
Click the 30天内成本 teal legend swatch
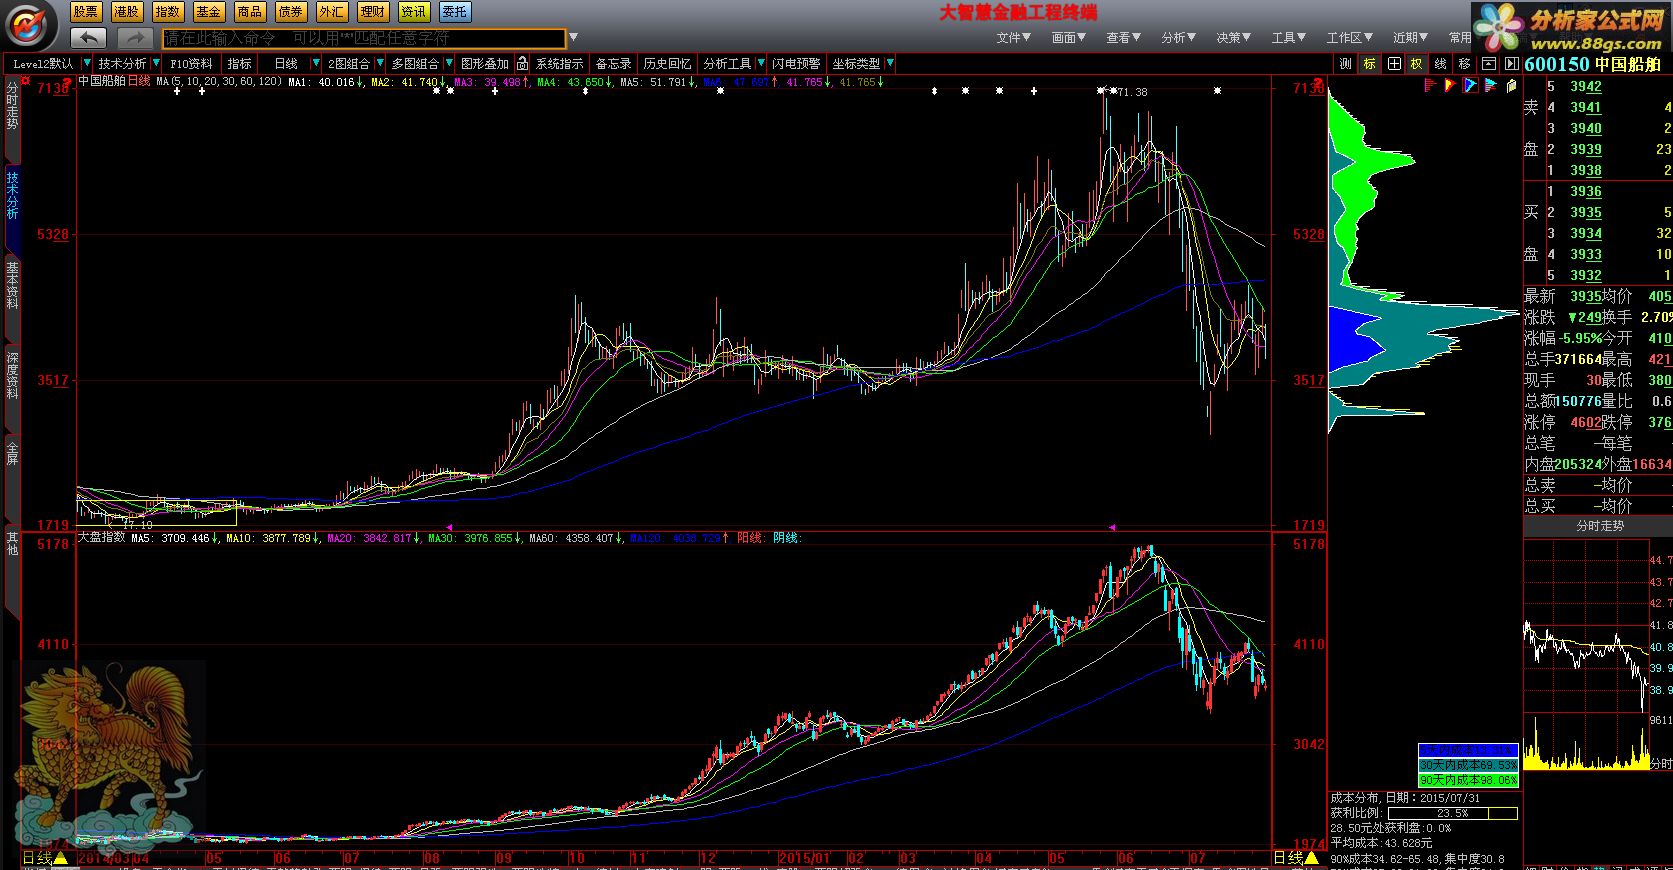(1468, 765)
